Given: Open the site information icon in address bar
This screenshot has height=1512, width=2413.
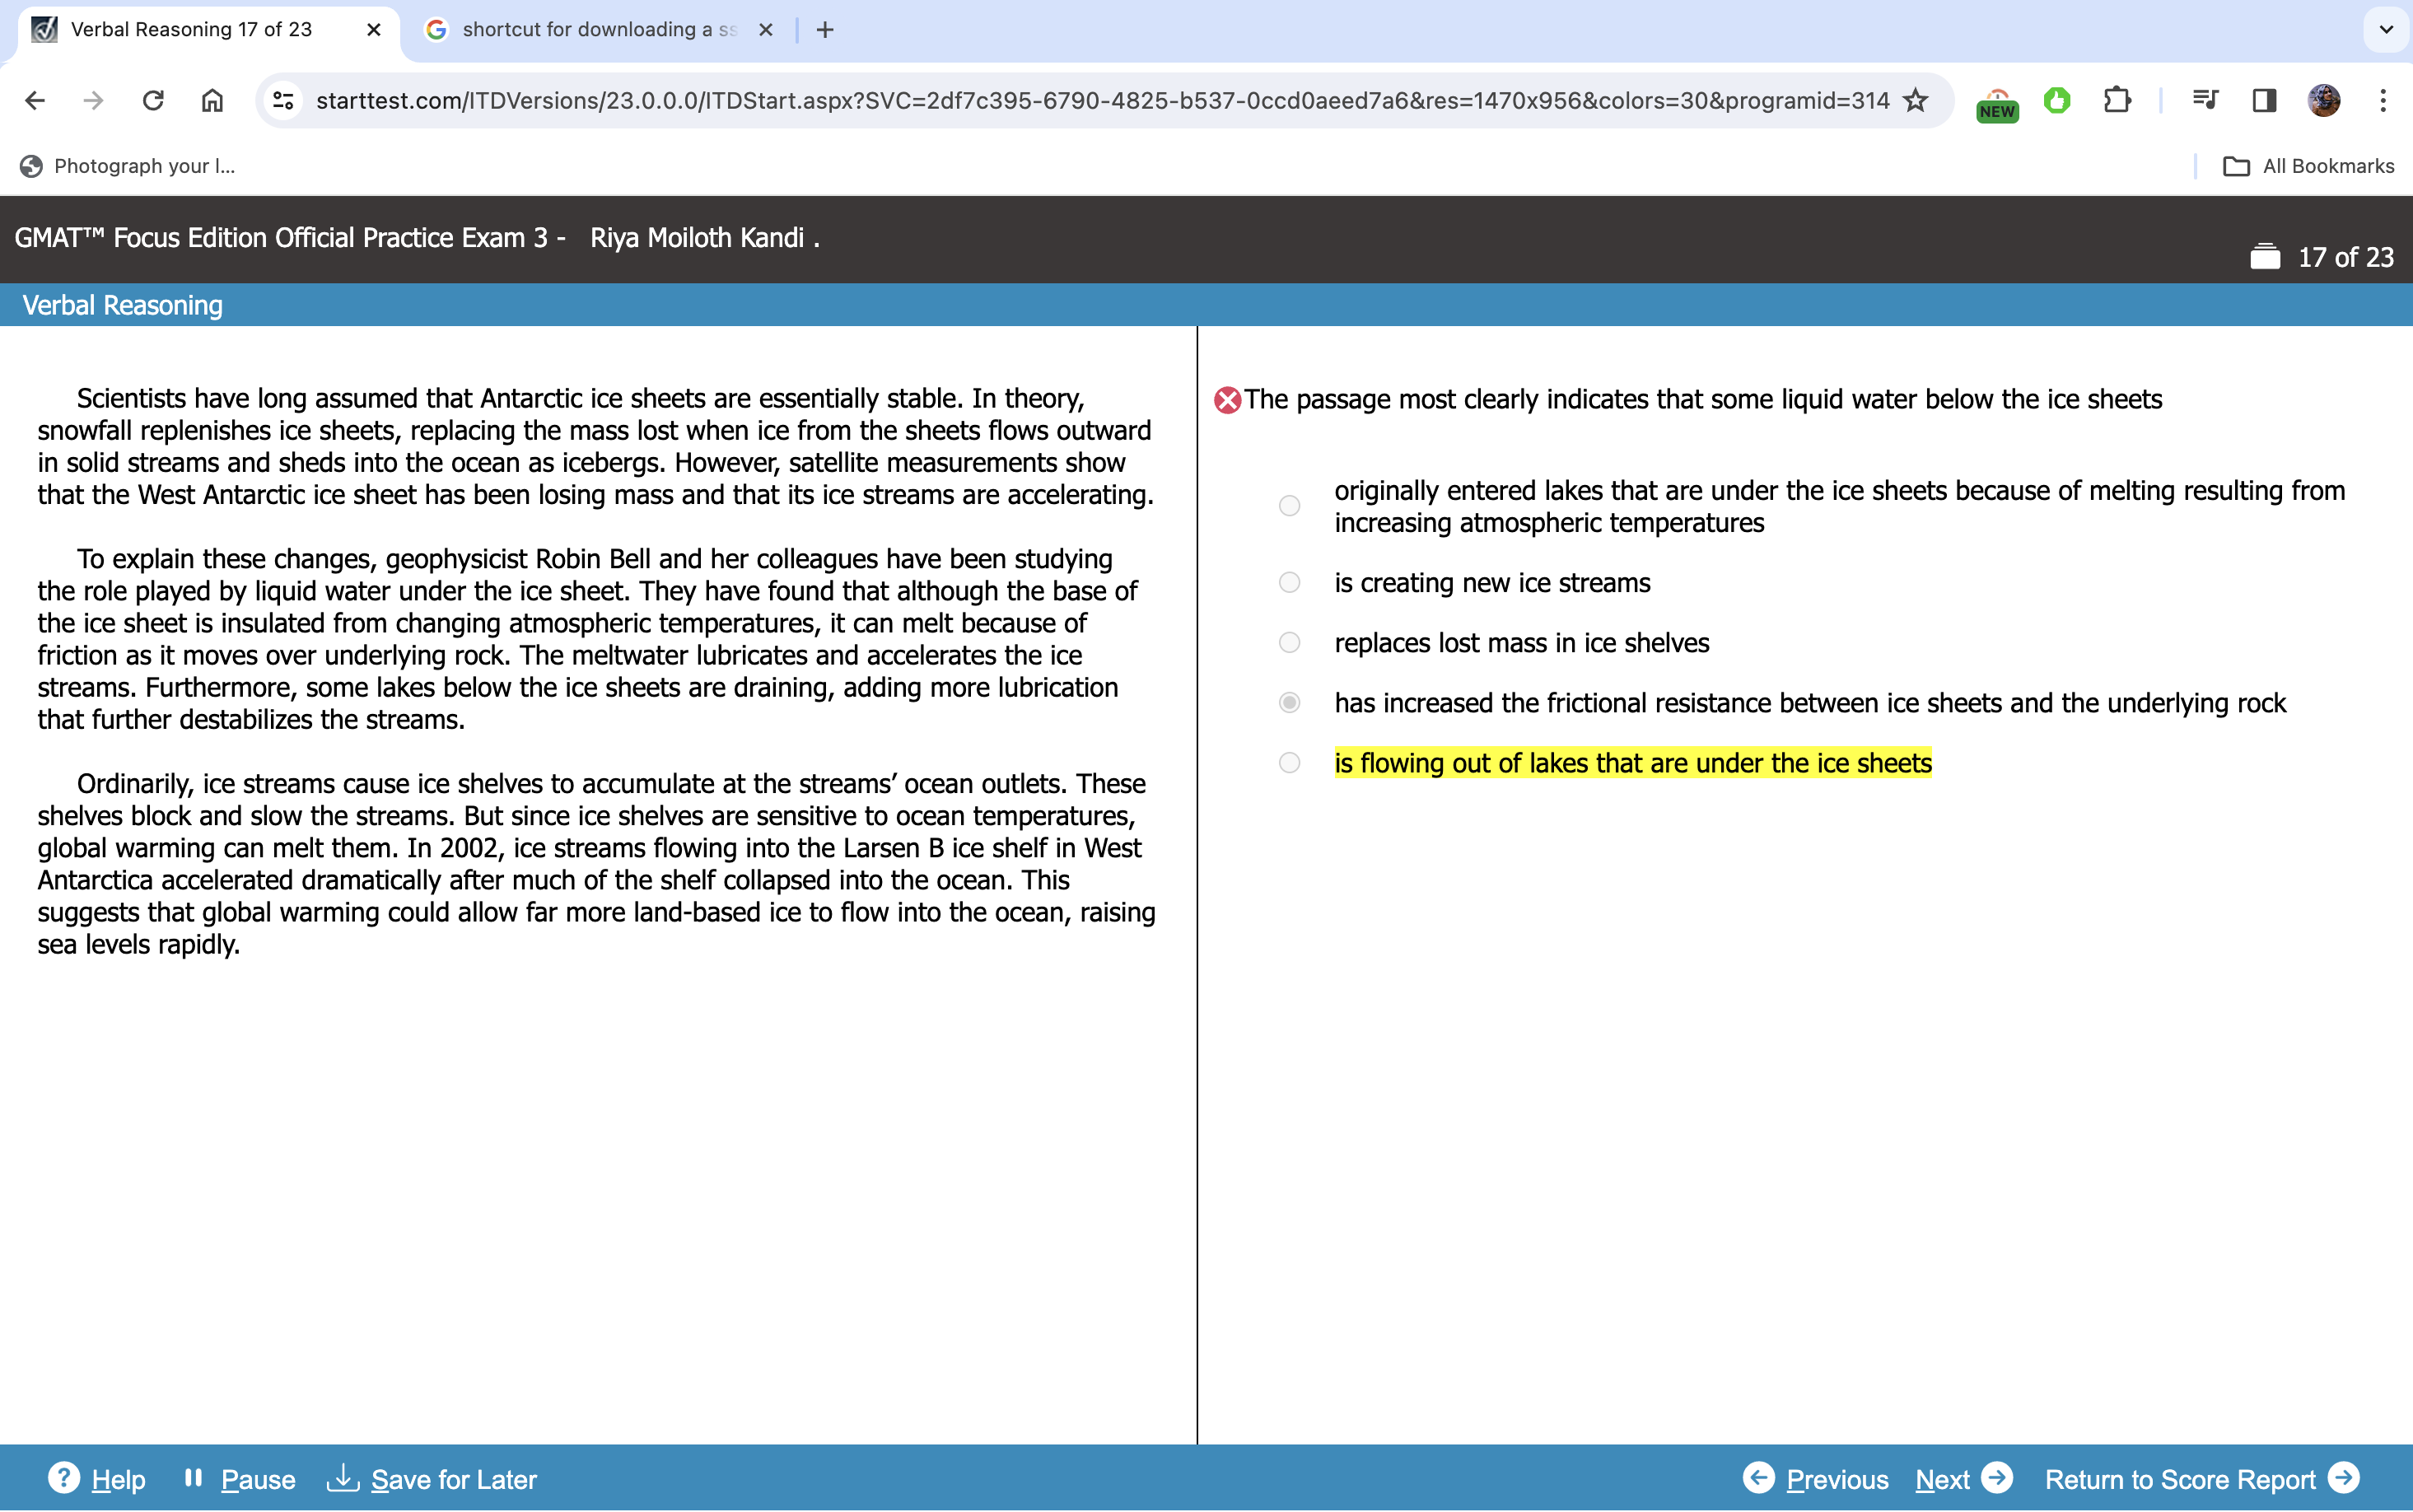Looking at the screenshot, I should (x=284, y=100).
